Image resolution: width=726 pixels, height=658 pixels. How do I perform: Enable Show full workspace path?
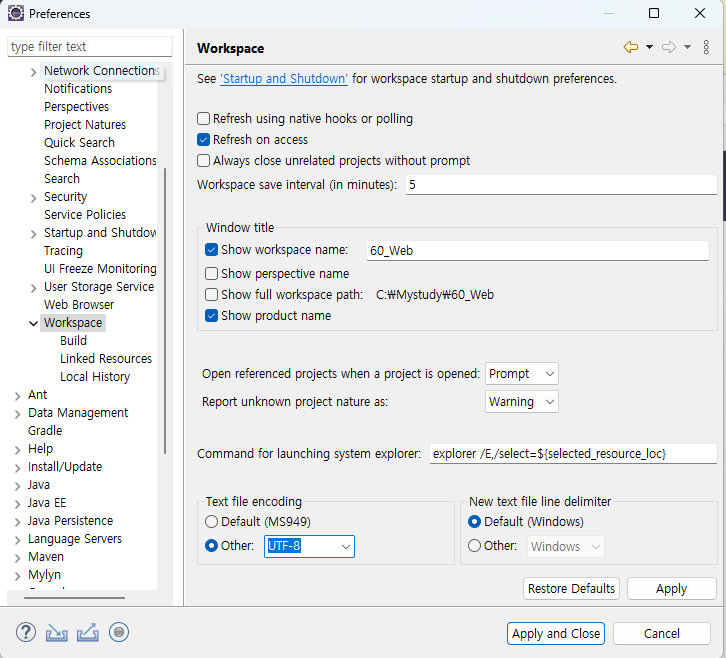click(x=211, y=295)
